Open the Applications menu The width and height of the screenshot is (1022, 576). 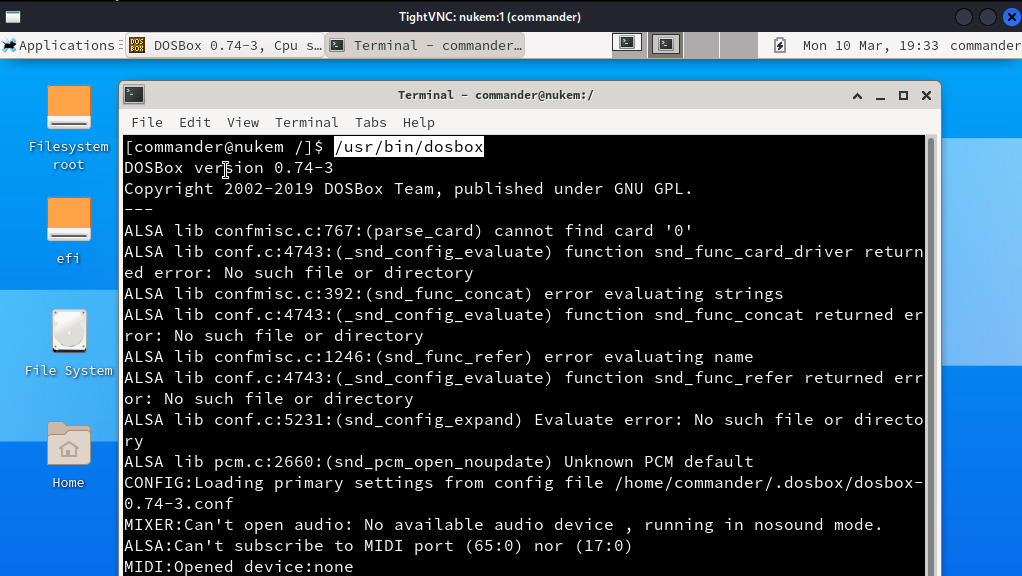click(59, 45)
